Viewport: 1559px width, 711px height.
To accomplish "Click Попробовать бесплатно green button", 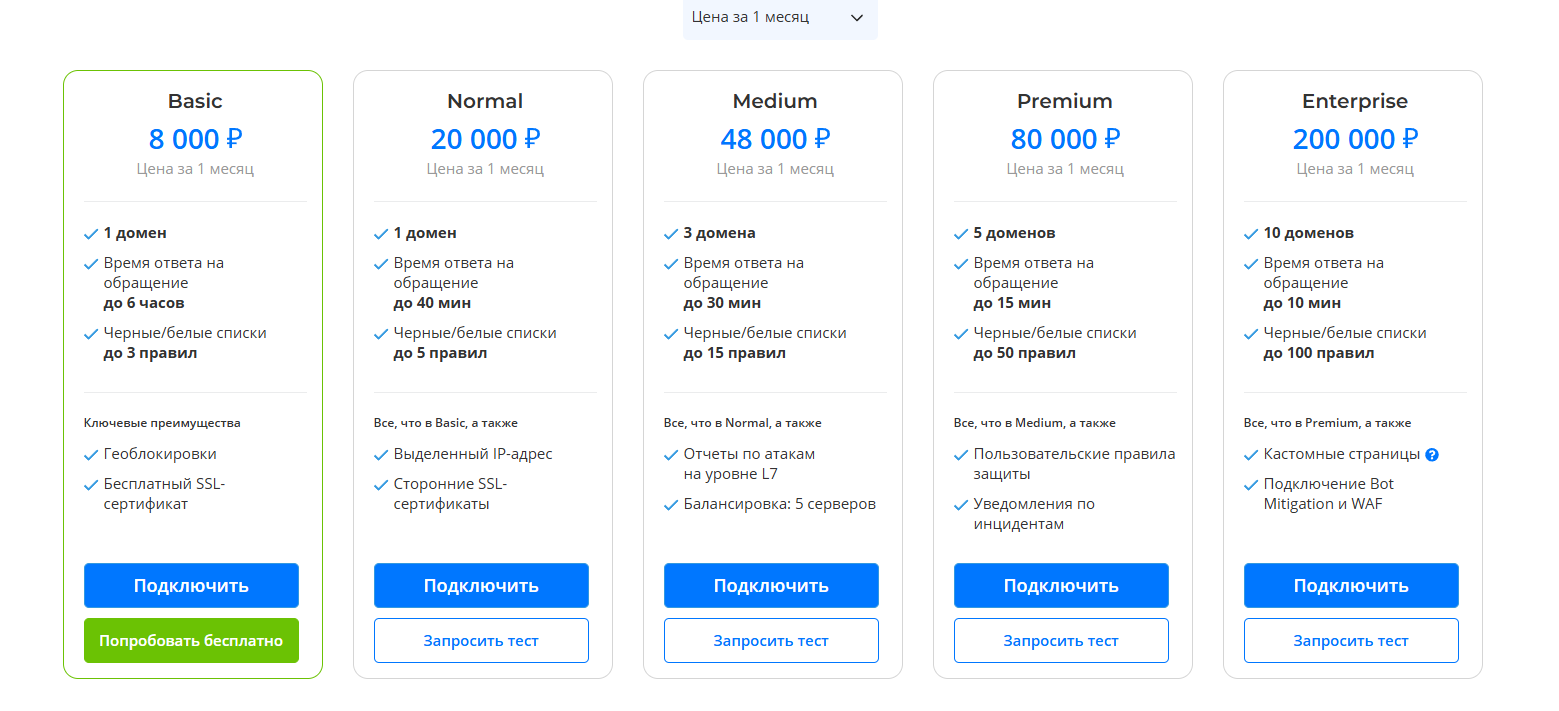I will tap(191, 640).
